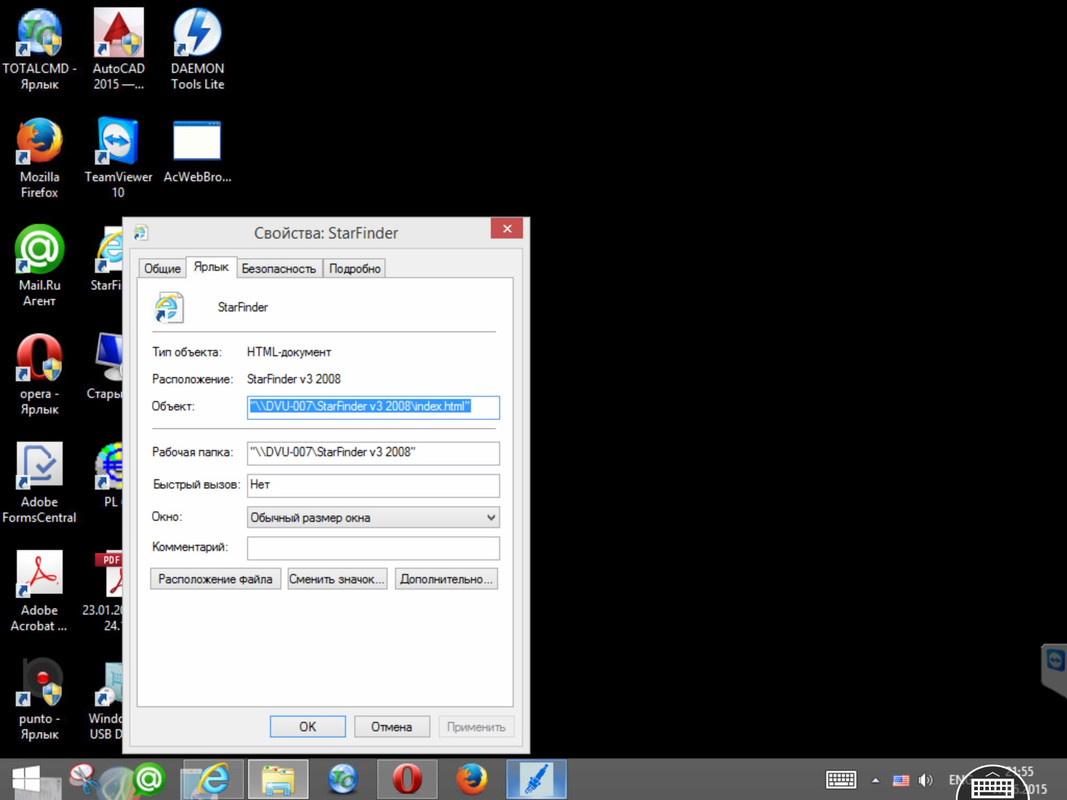
Task: Open File Explorer from the taskbar
Action: (x=277, y=778)
